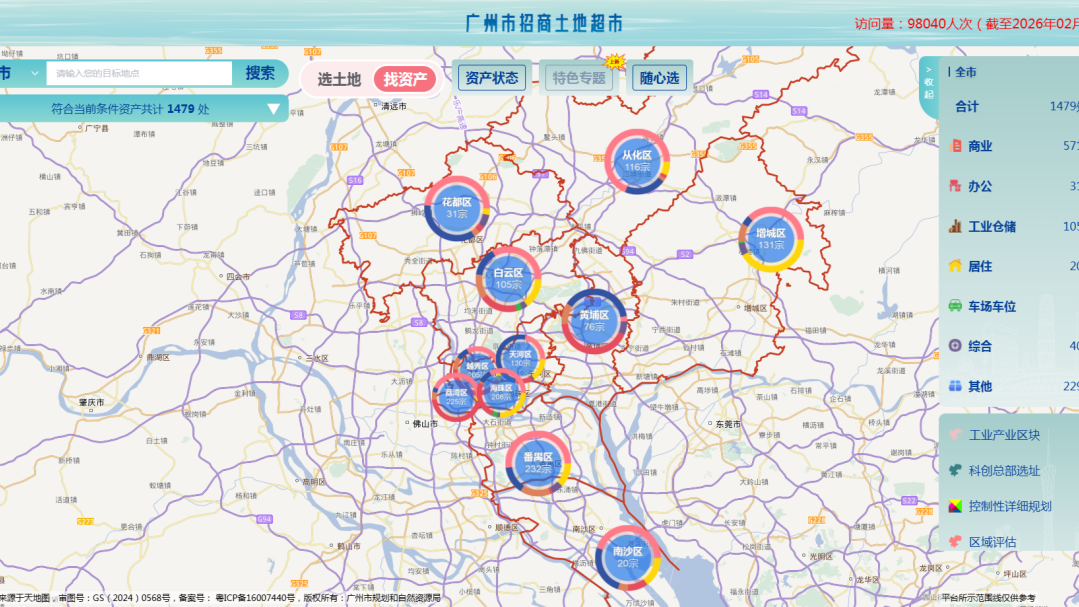Select the 办公 office category icon
Image resolution: width=1079 pixels, height=607 pixels.
[955, 186]
